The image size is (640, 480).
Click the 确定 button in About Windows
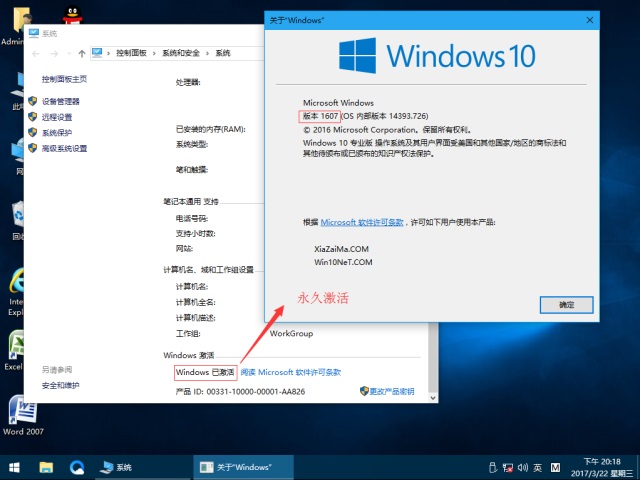point(566,303)
